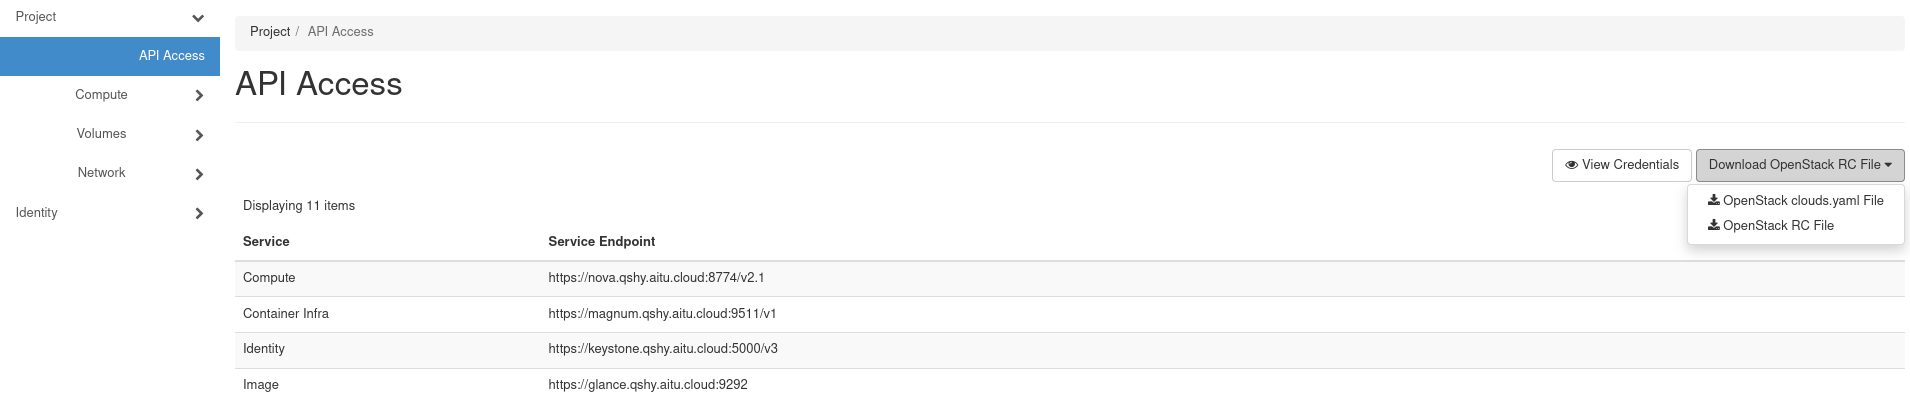The width and height of the screenshot is (1910, 400).
Task: Click the Service column header
Action: (266, 242)
